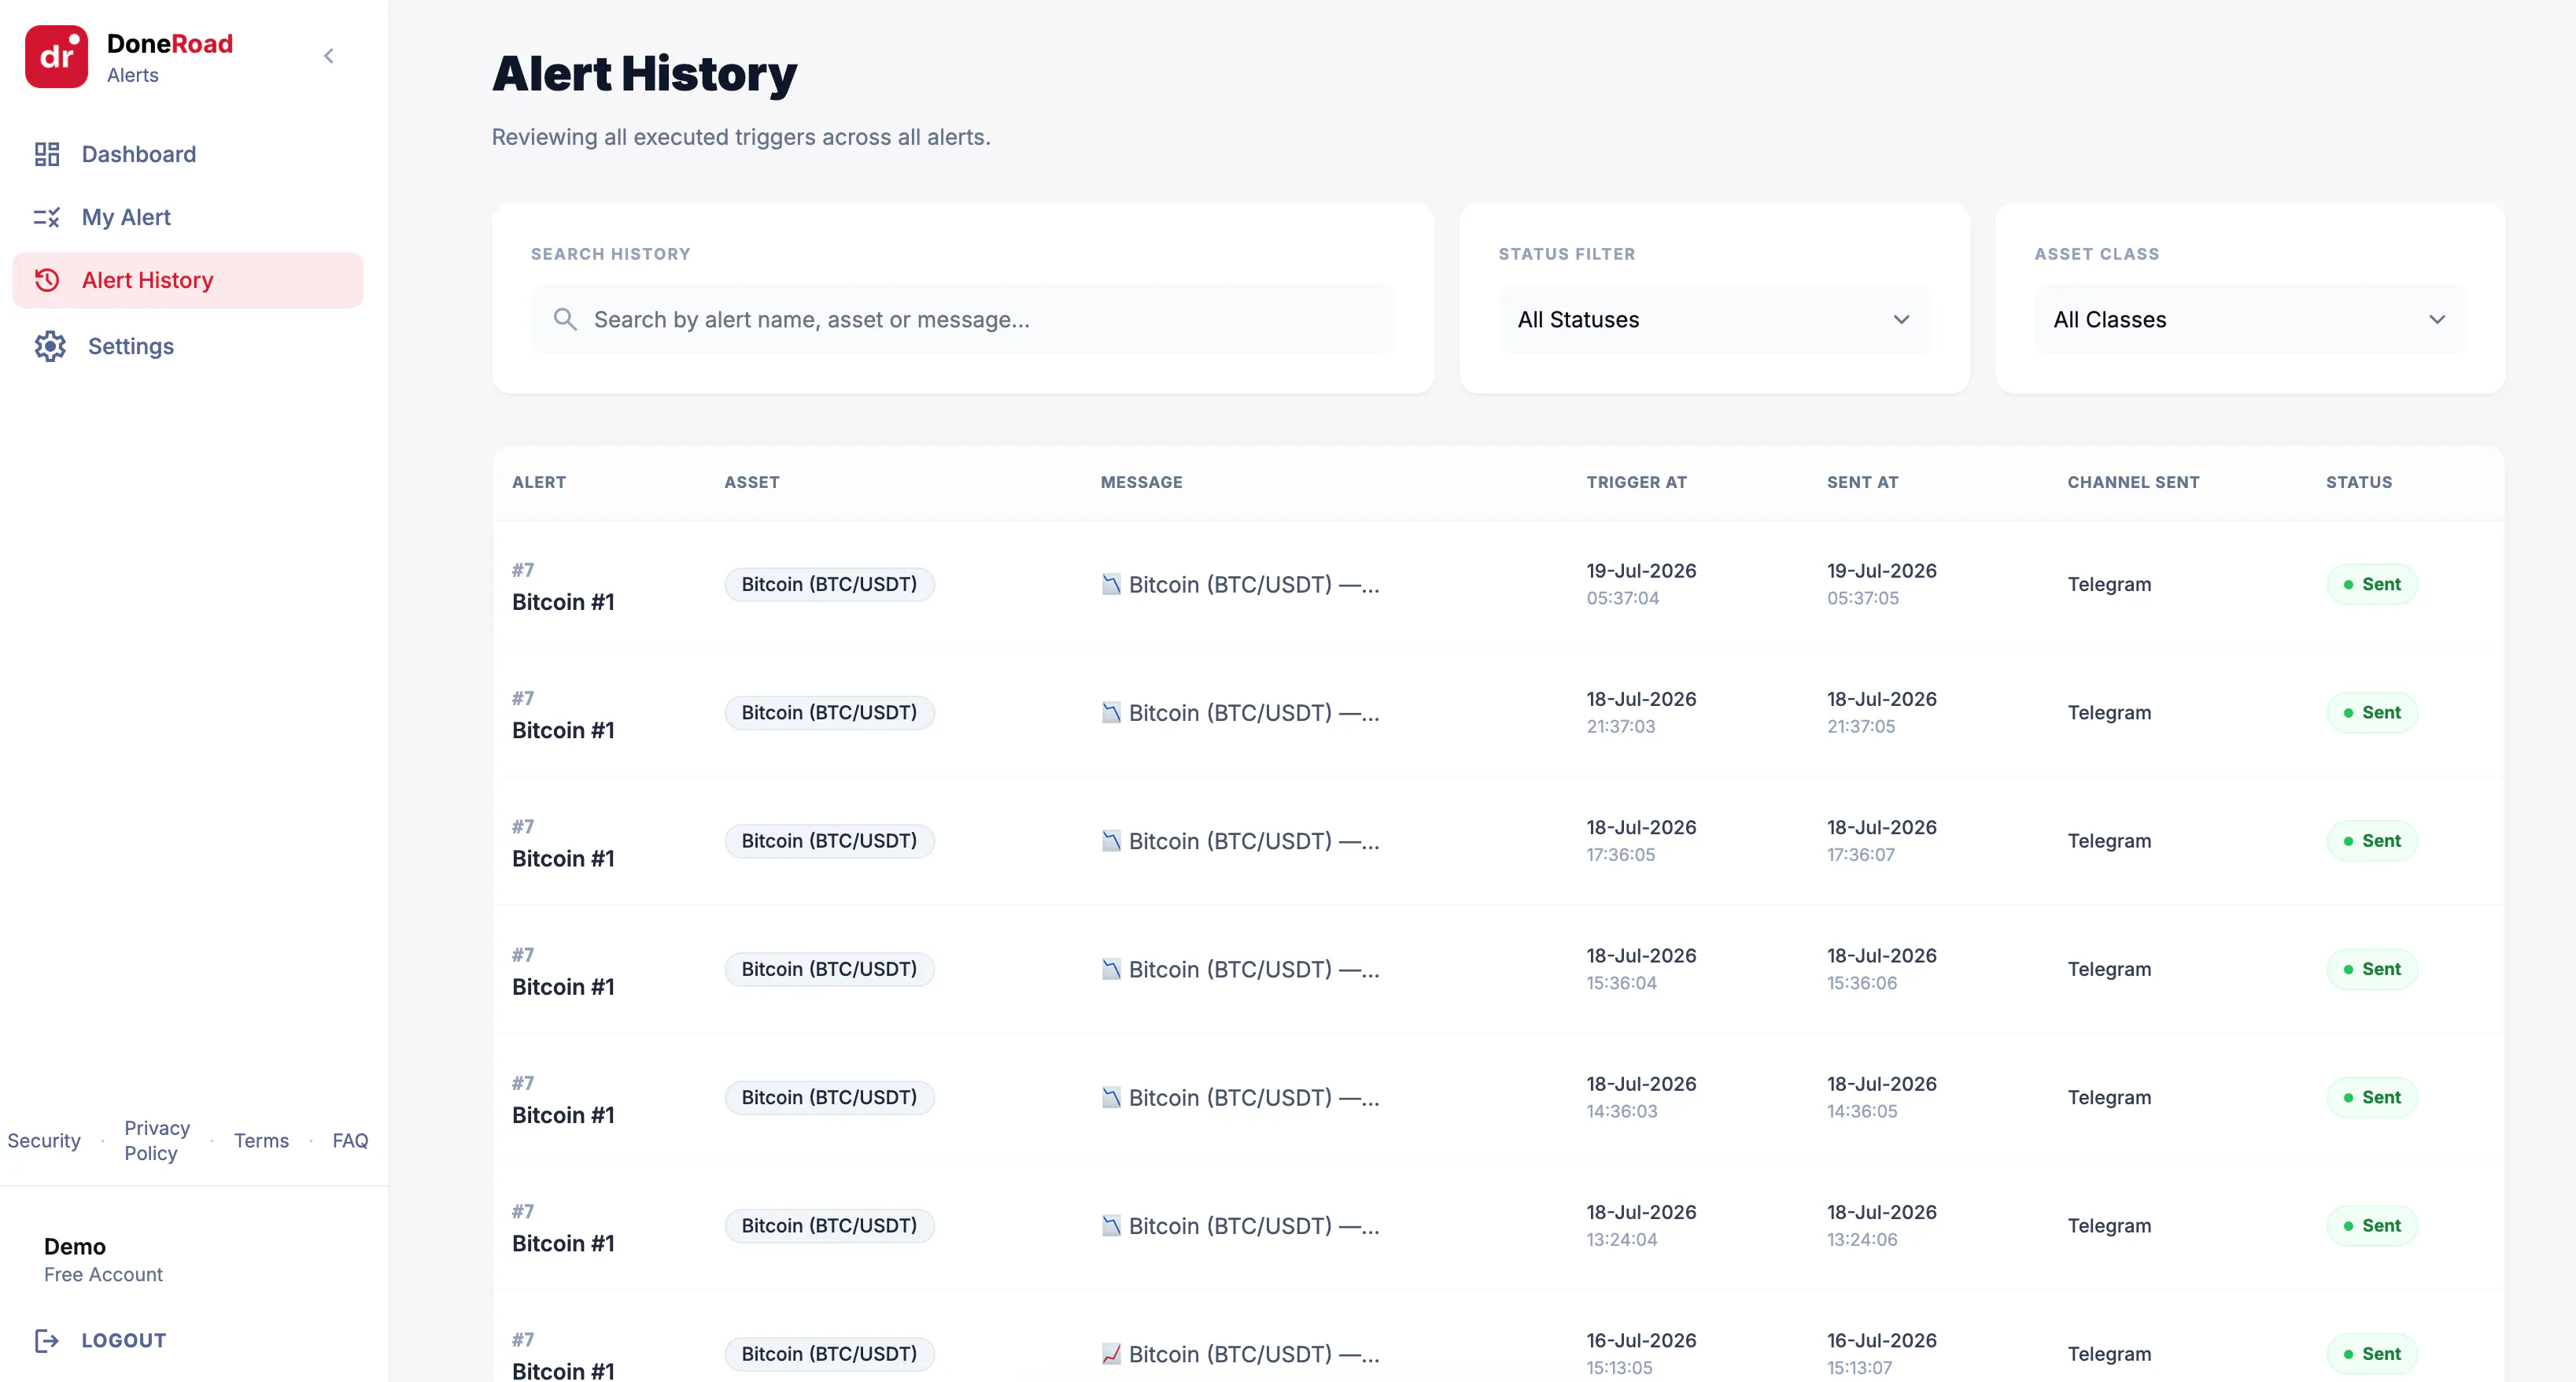
Task: Click the logout arrow icon
Action: [47, 1340]
